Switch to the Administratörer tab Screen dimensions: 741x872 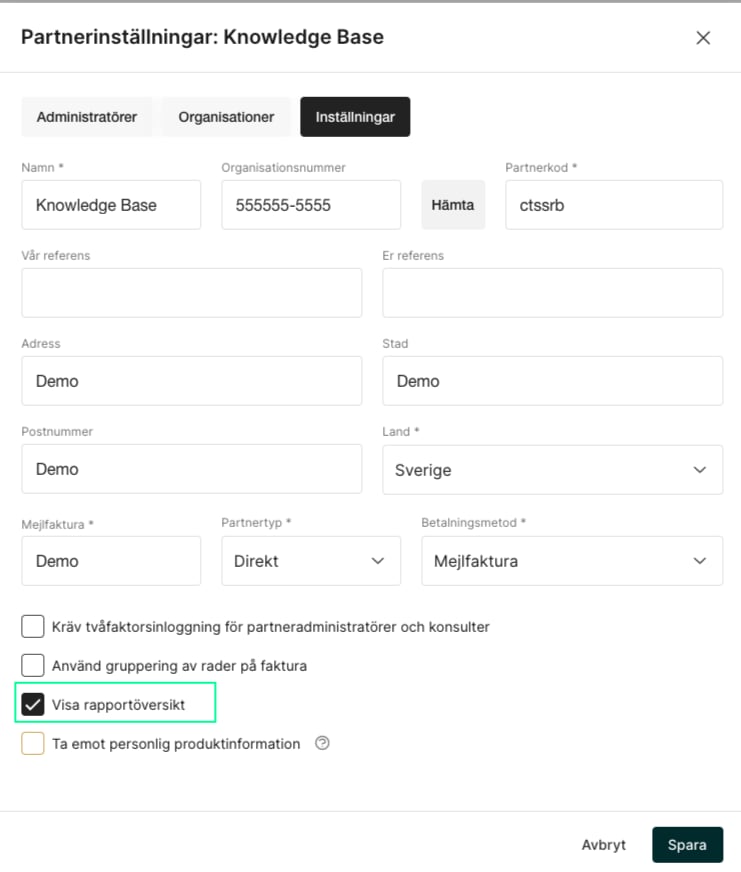(x=87, y=117)
